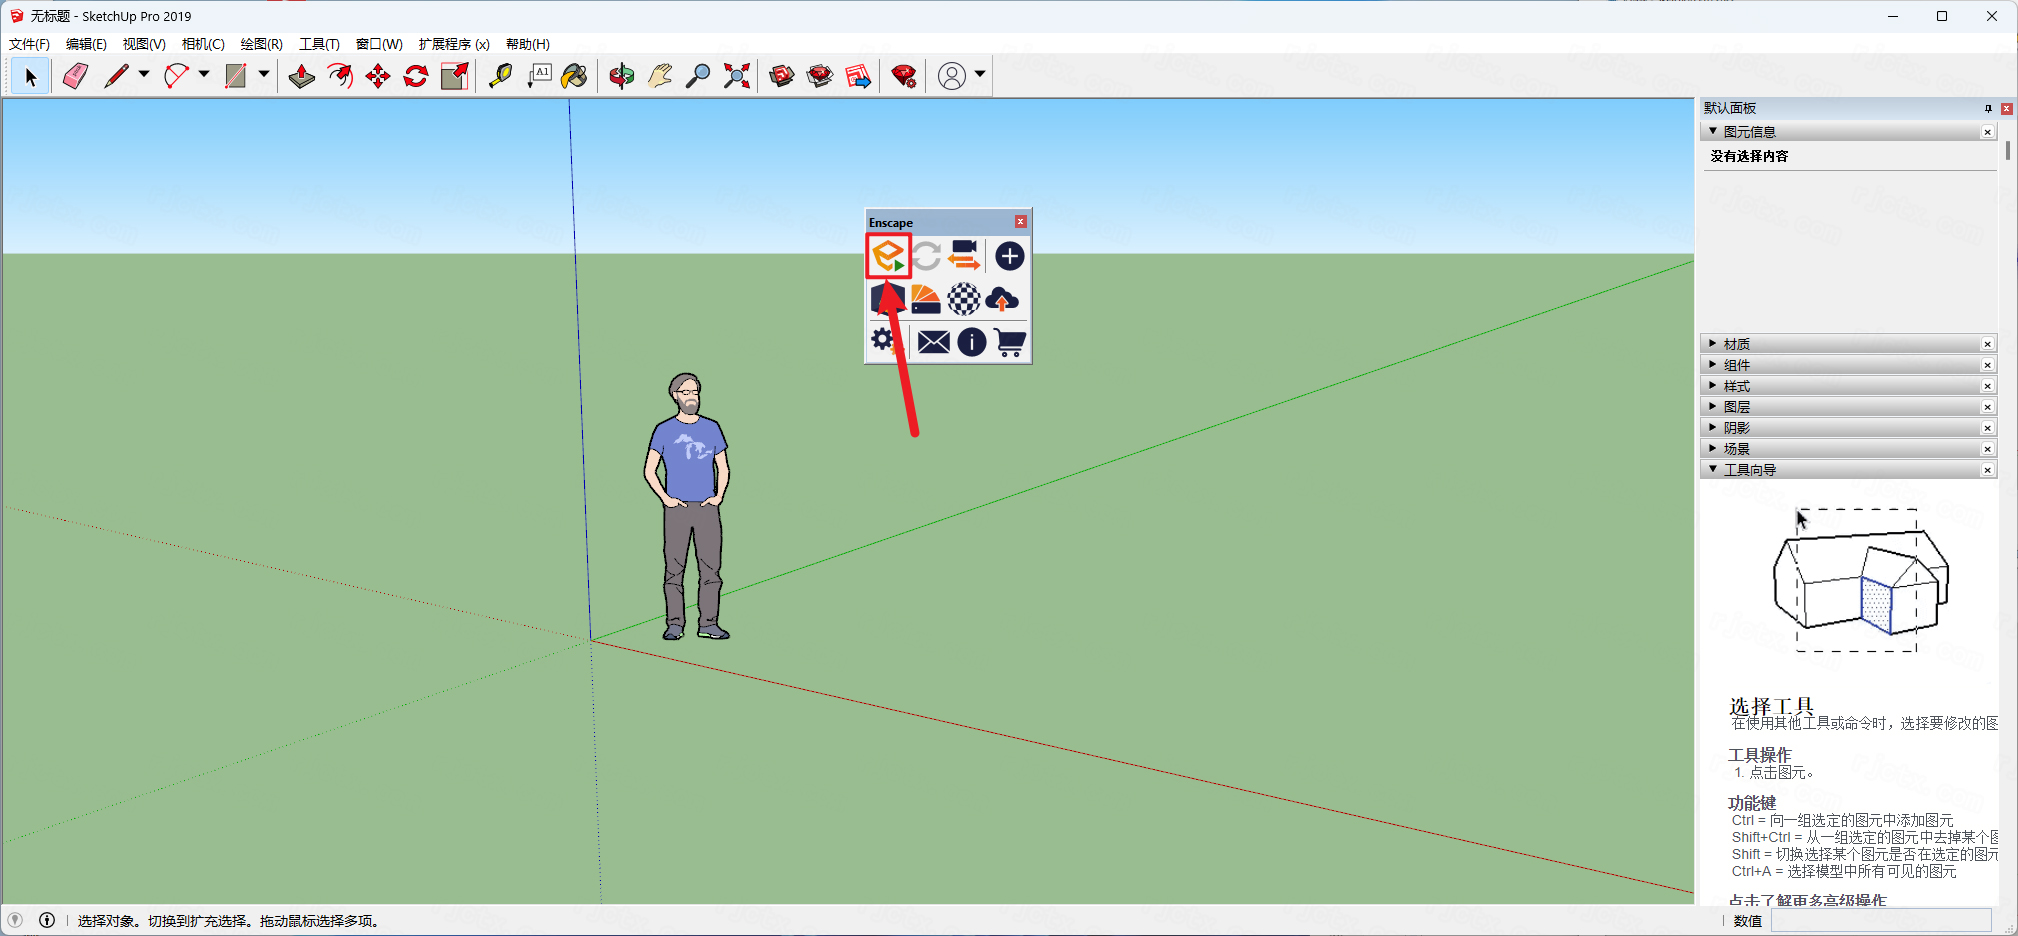Open the Arc tool dropdown arrow
The height and width of the screenshot is (936, 2018).
click(204, 74)
